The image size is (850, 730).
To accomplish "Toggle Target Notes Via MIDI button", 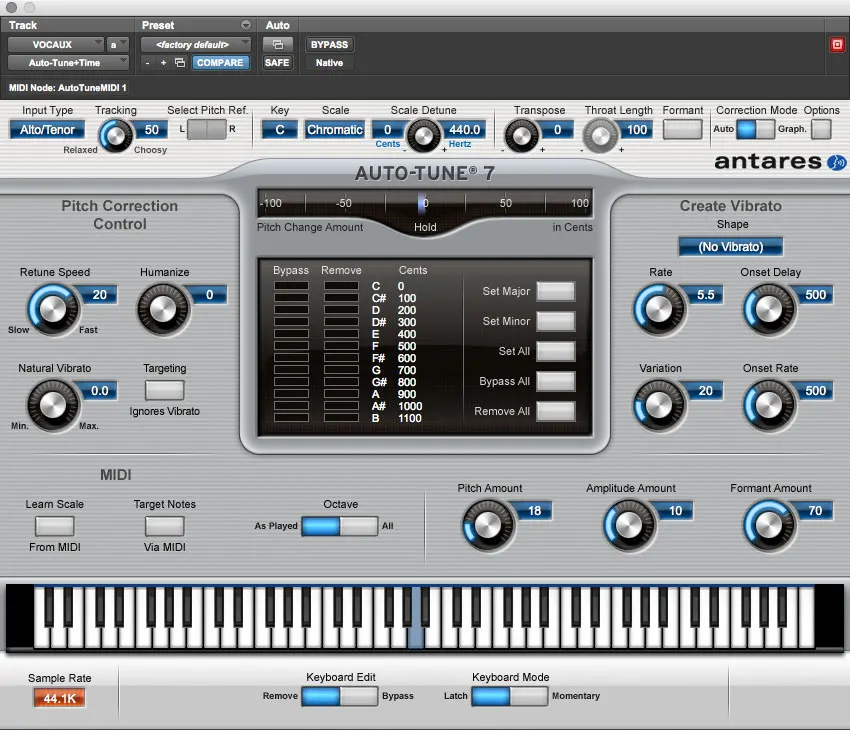I will click(x=164, y=526).
